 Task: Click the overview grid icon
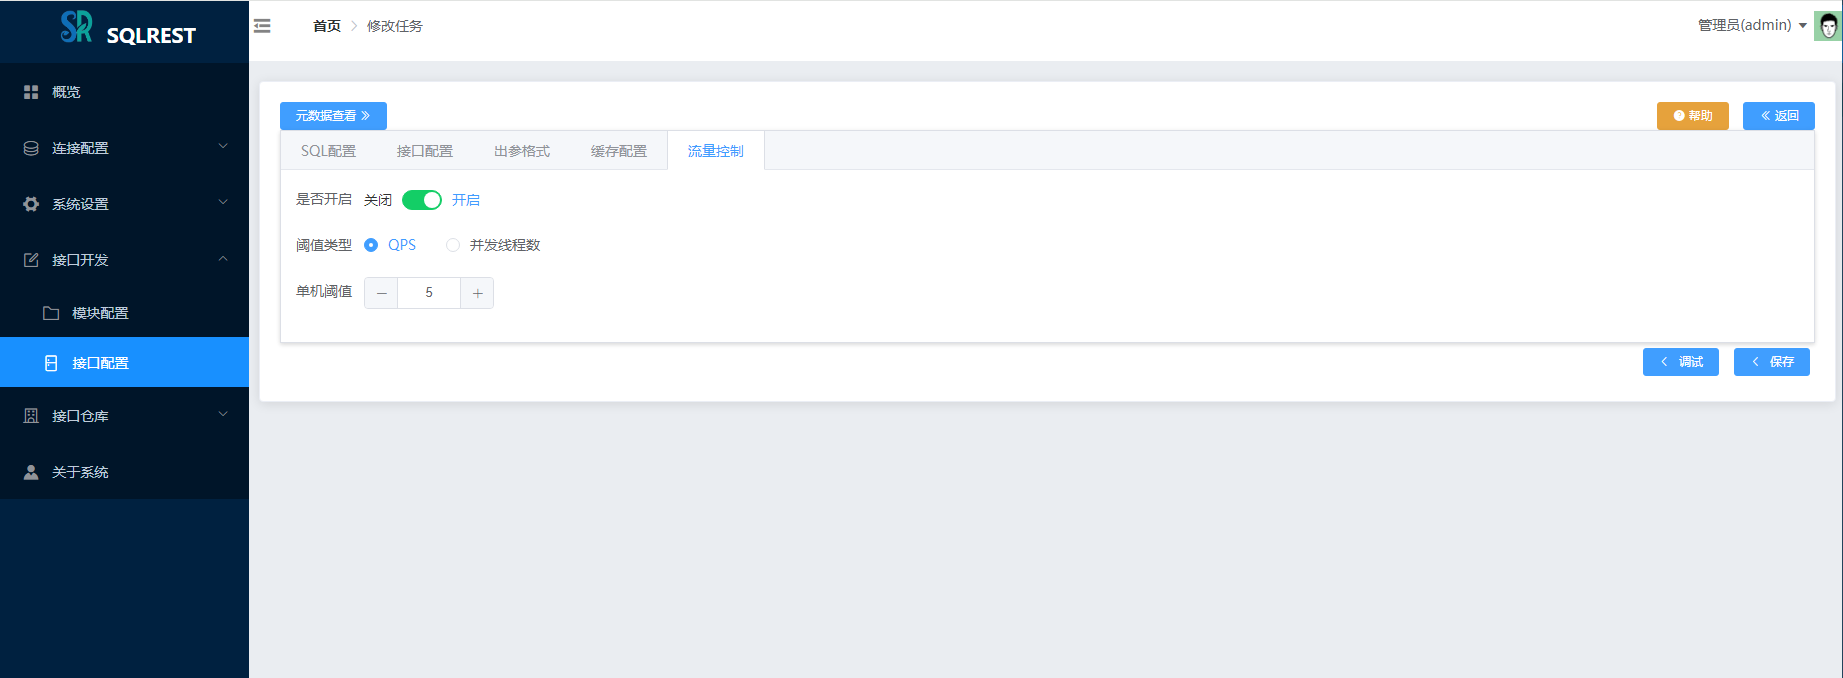coord(31,92)
